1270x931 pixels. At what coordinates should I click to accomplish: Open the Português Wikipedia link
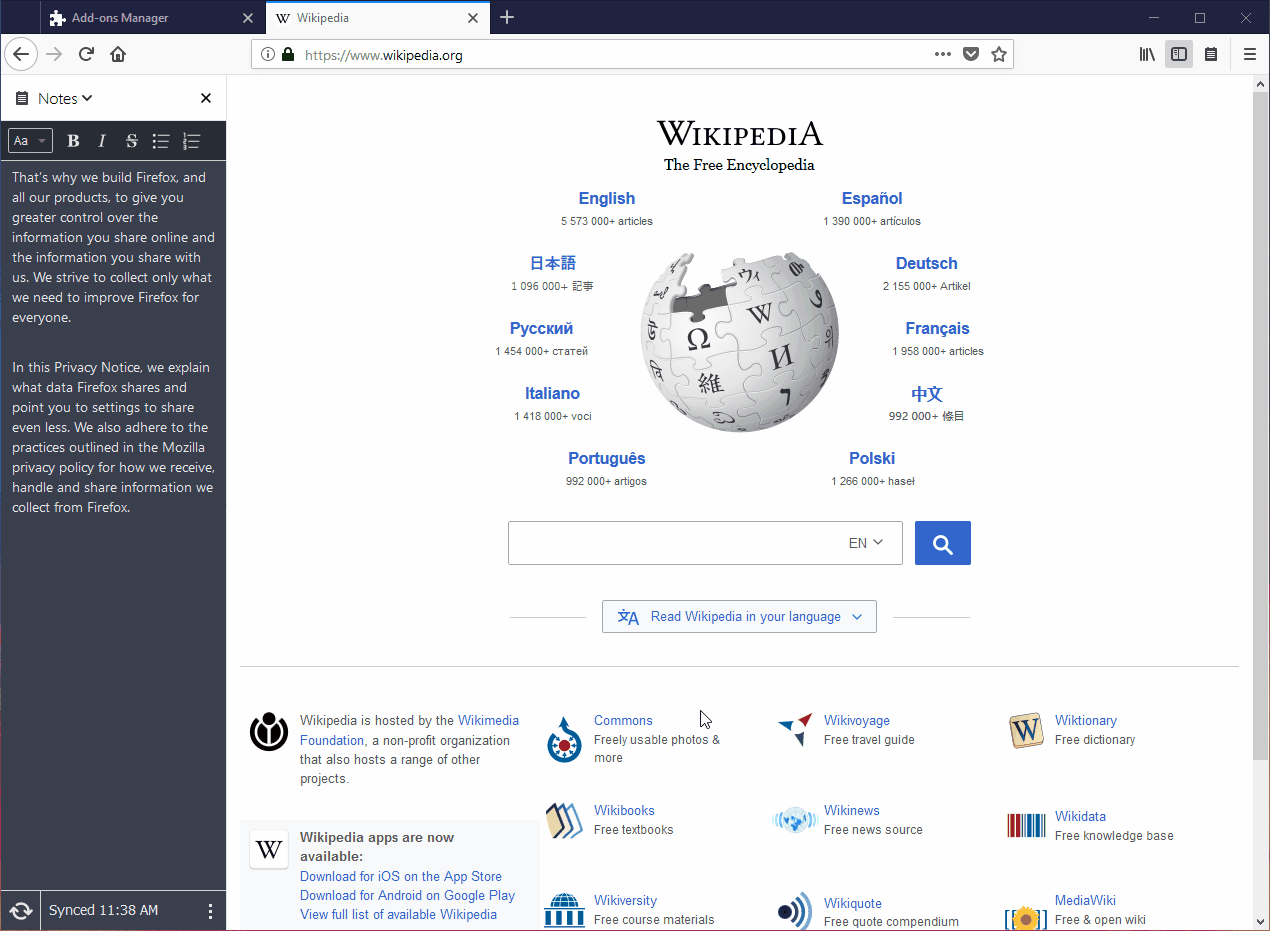click(x=606, y=459)
